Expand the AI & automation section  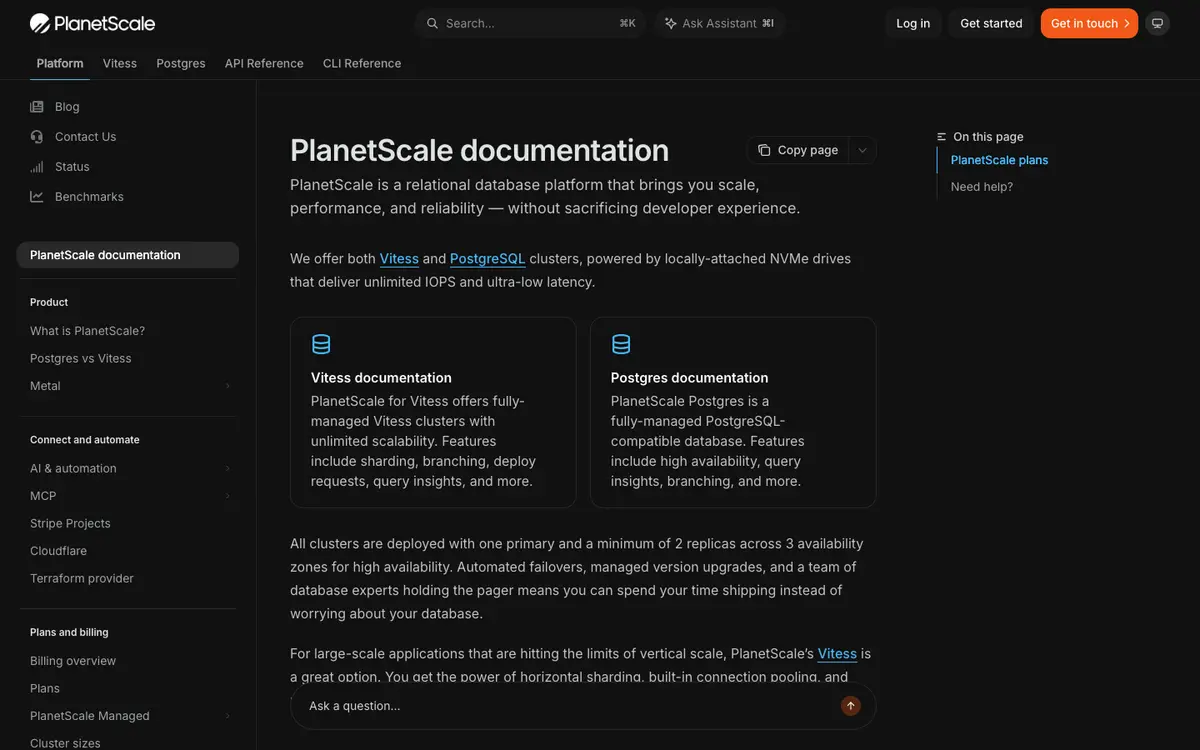pyautogui.click(x=228, y=468)
